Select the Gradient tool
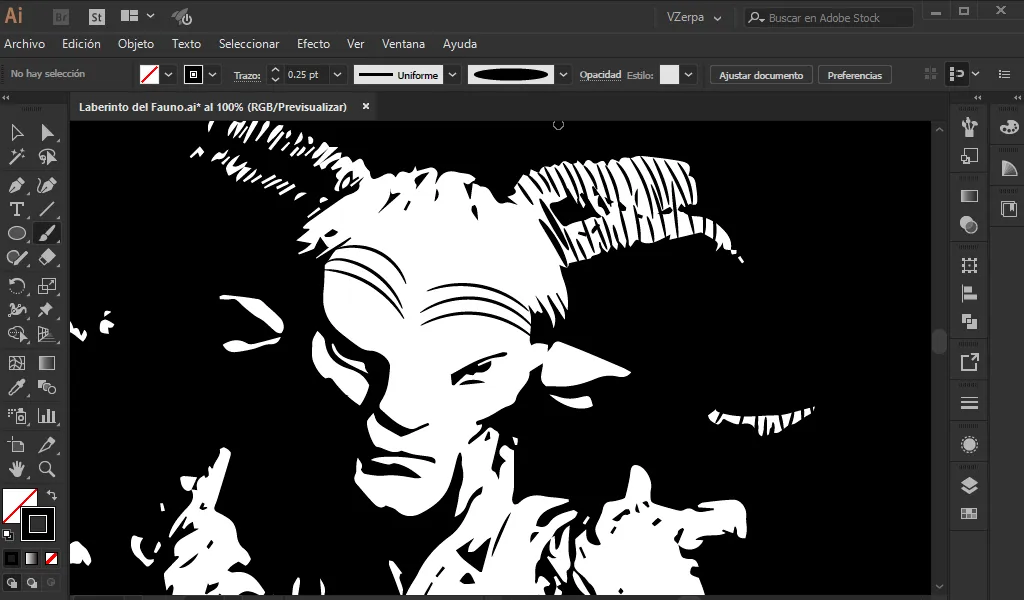The width and height of the screenshot is (1024, 600). point(47,363)
